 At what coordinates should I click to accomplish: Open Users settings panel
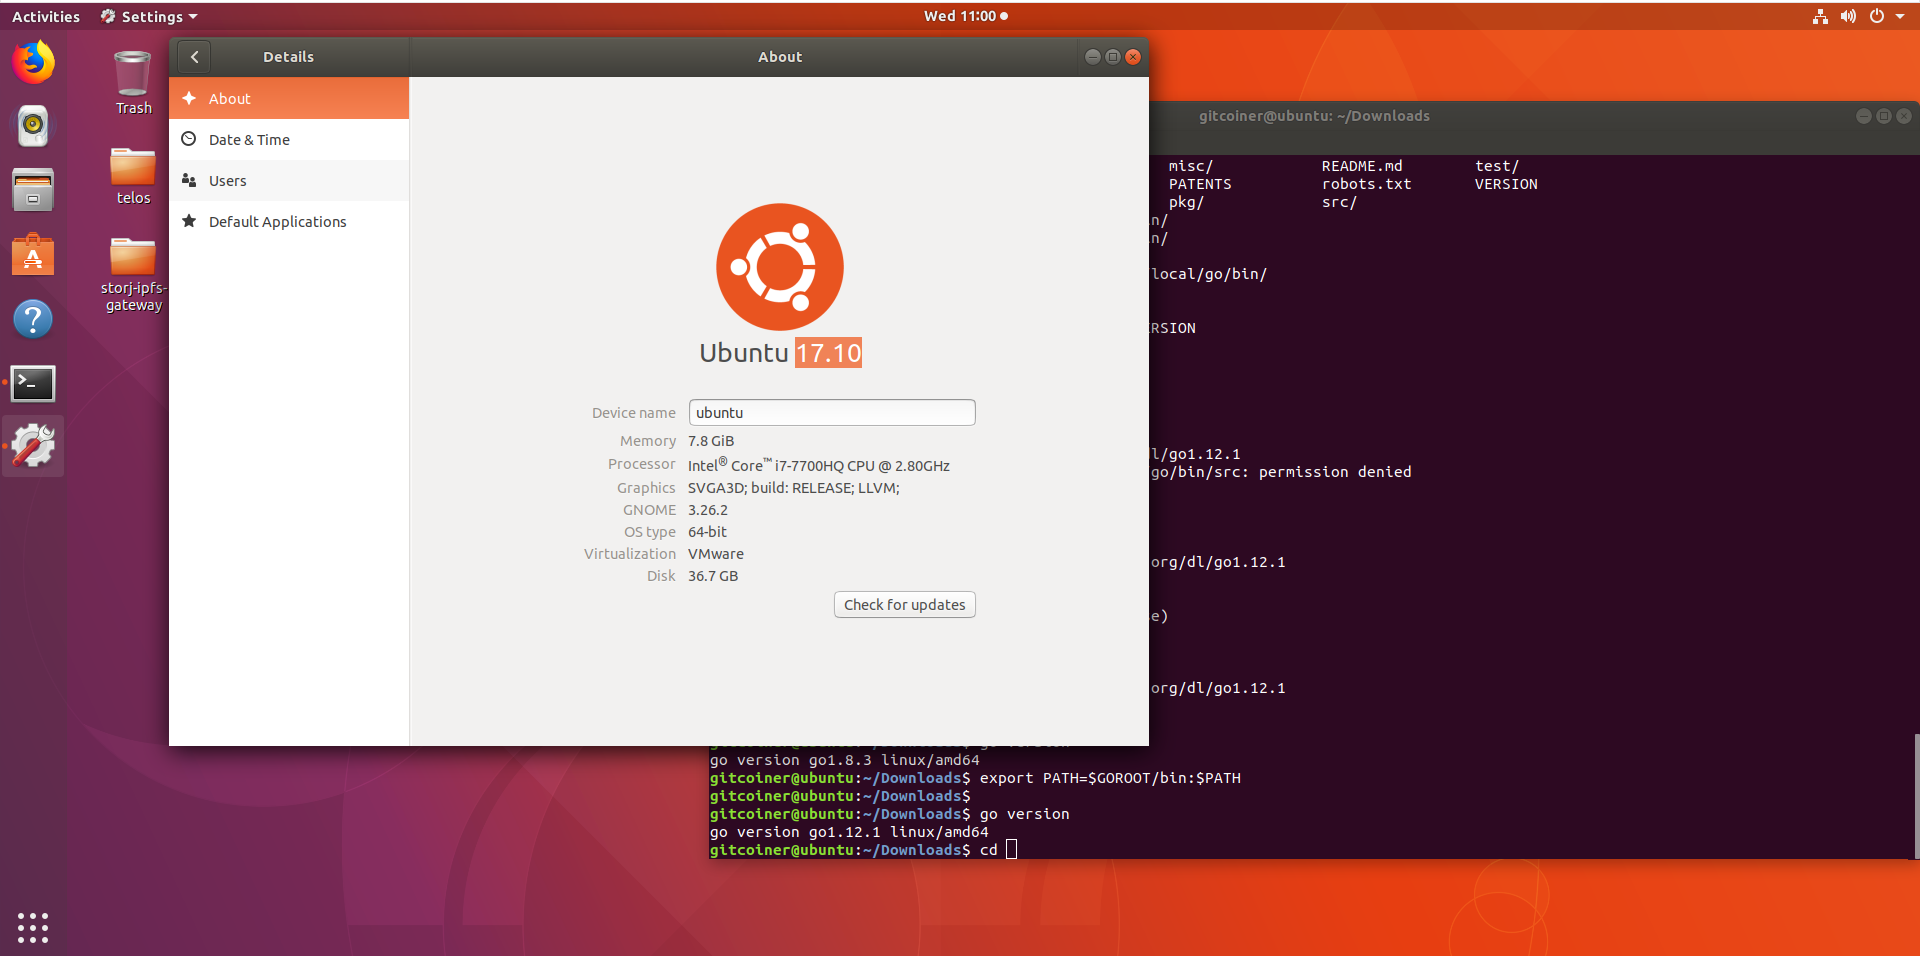289,180
